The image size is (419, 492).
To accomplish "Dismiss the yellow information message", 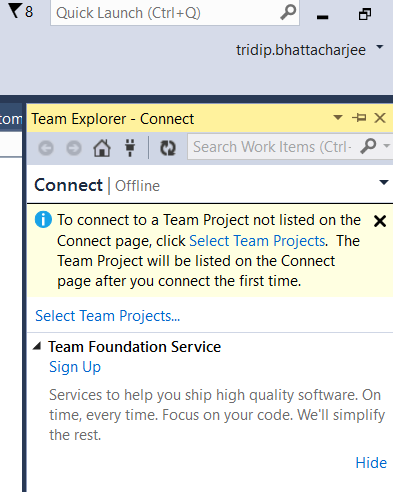I will (x=380, y=221).
